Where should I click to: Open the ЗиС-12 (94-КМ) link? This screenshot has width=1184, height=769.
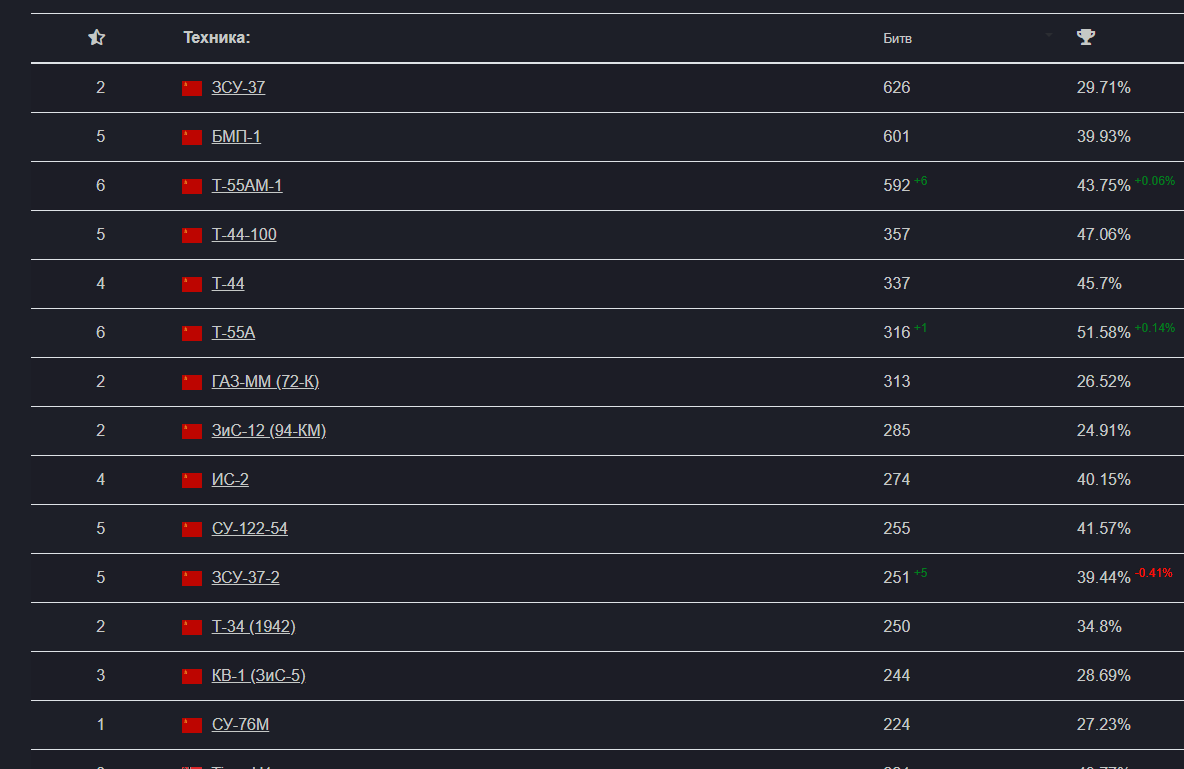(x=269, y=431)
